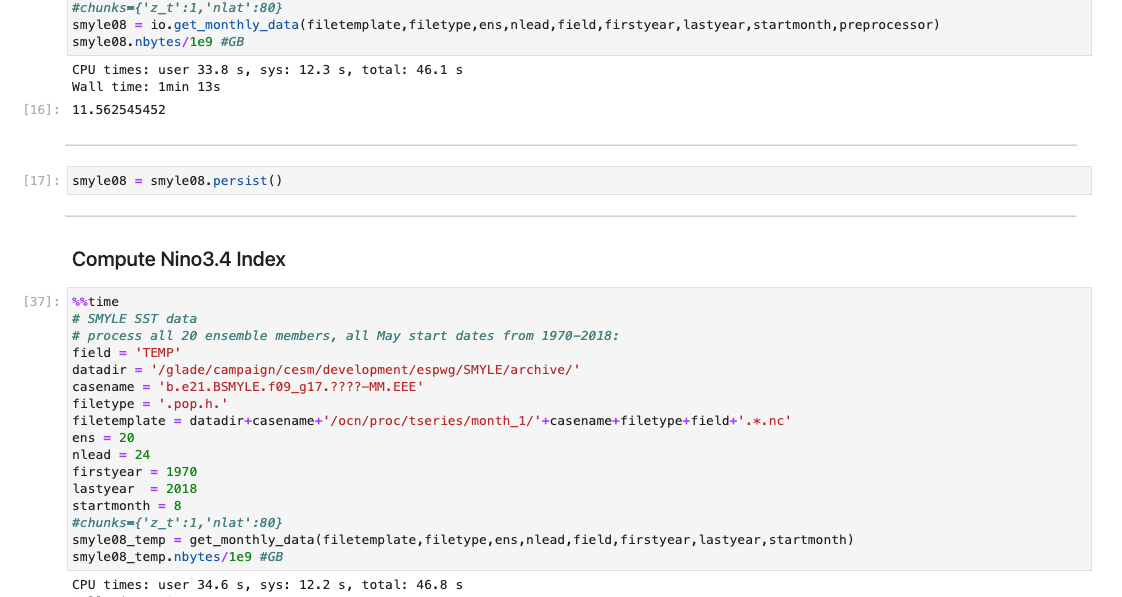Image resolution: width=1122 pixels, height=597 pixels.
Task: Click the casename string 'b.e21.BSMYLE.f09_g17.????-MM.EEE'
Action: 291,387
